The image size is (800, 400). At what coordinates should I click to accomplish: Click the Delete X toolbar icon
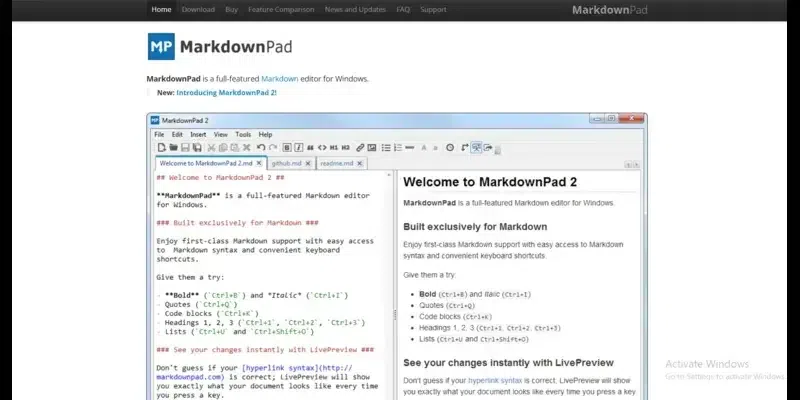pos(246,147)
